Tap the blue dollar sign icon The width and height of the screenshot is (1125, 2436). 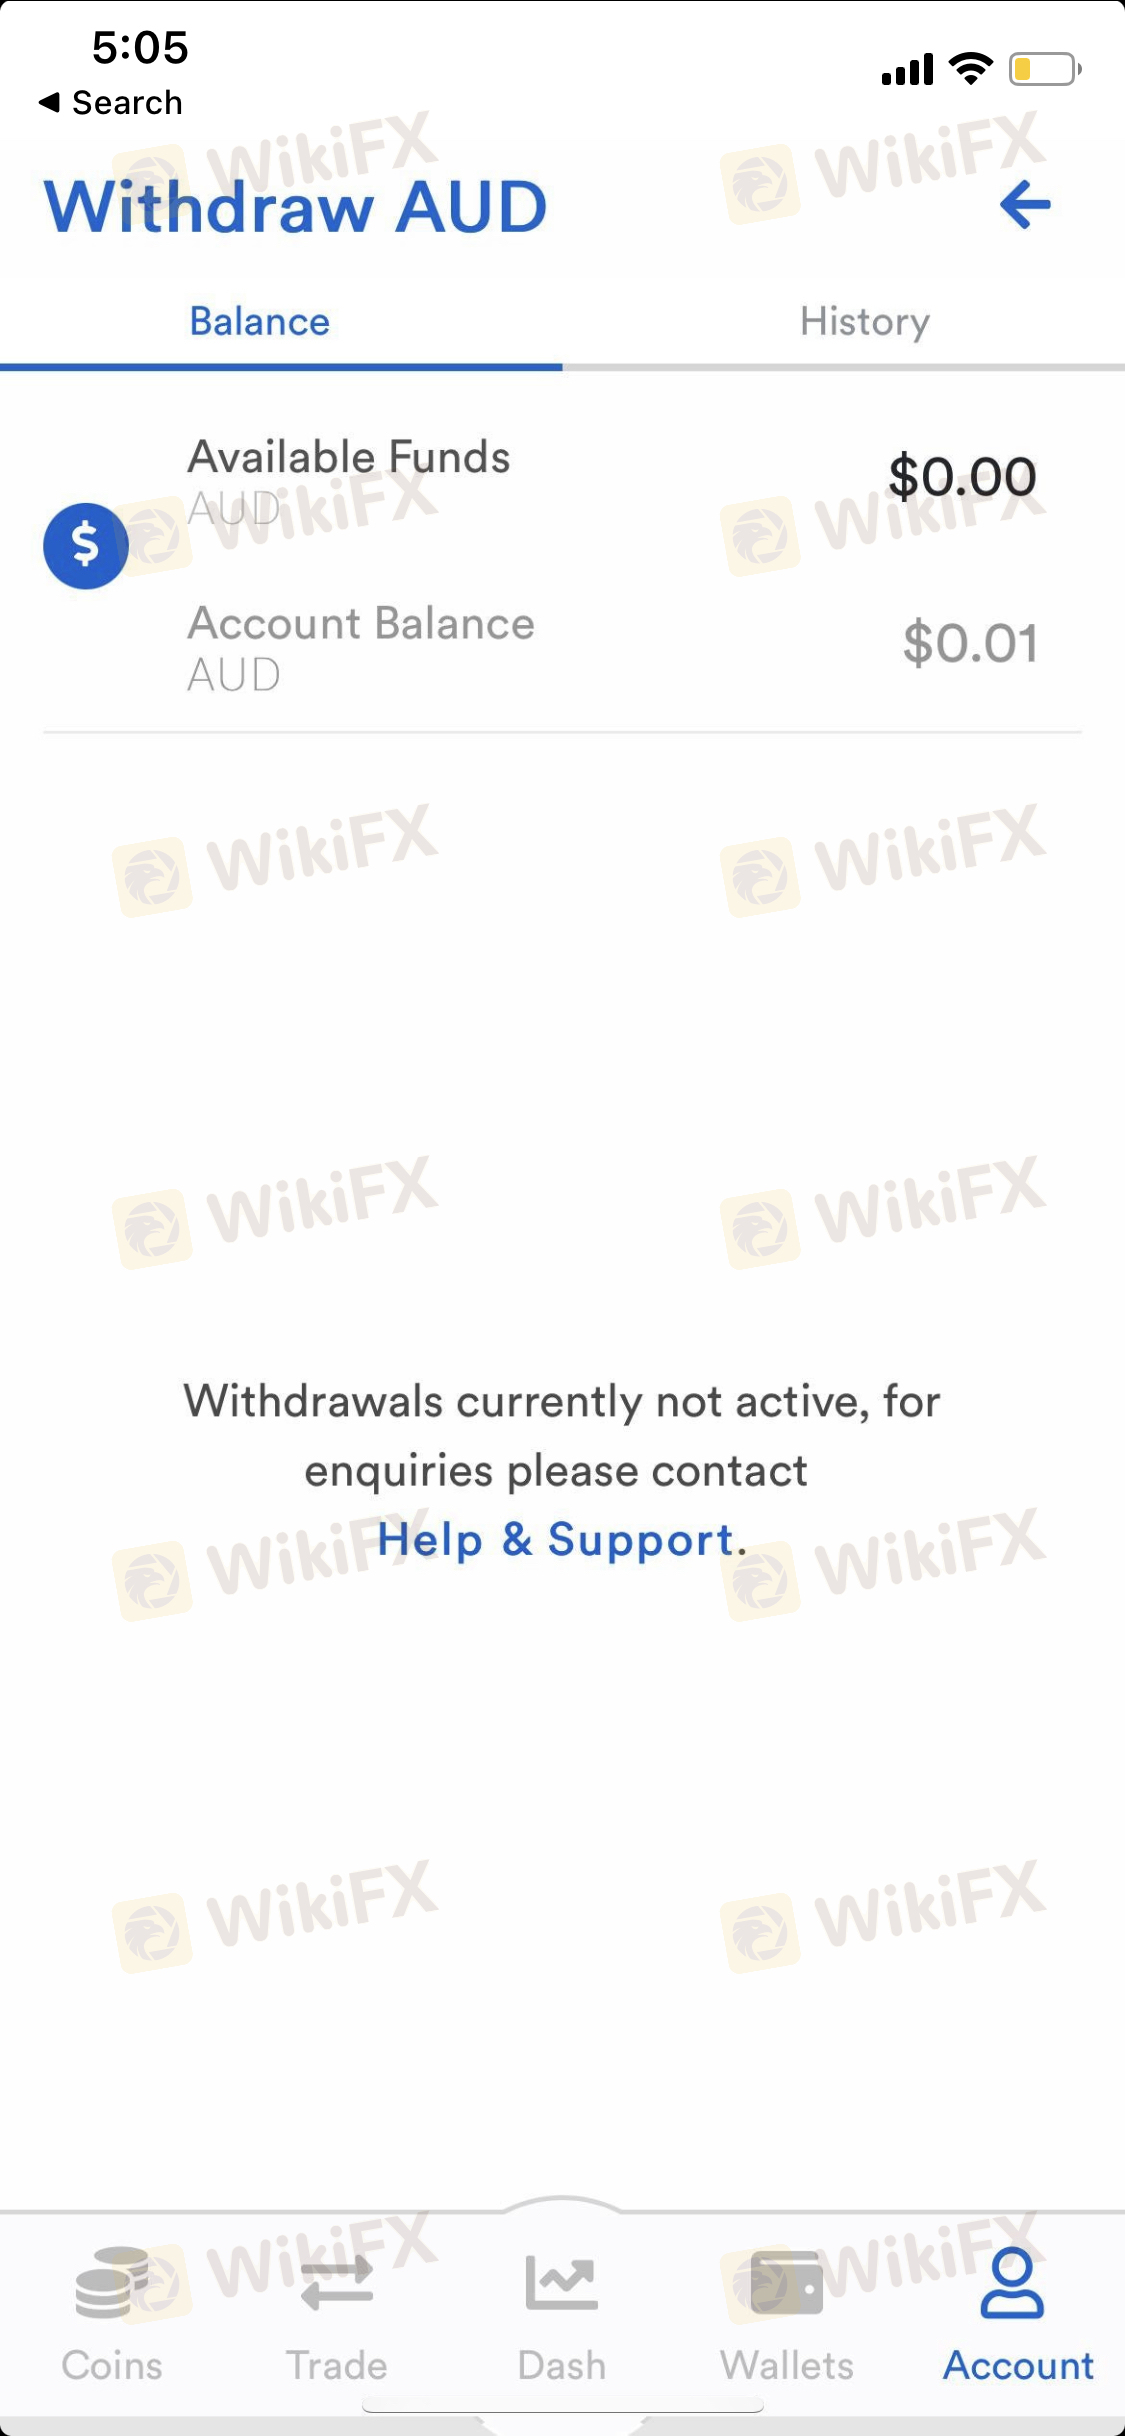(86, 546)
